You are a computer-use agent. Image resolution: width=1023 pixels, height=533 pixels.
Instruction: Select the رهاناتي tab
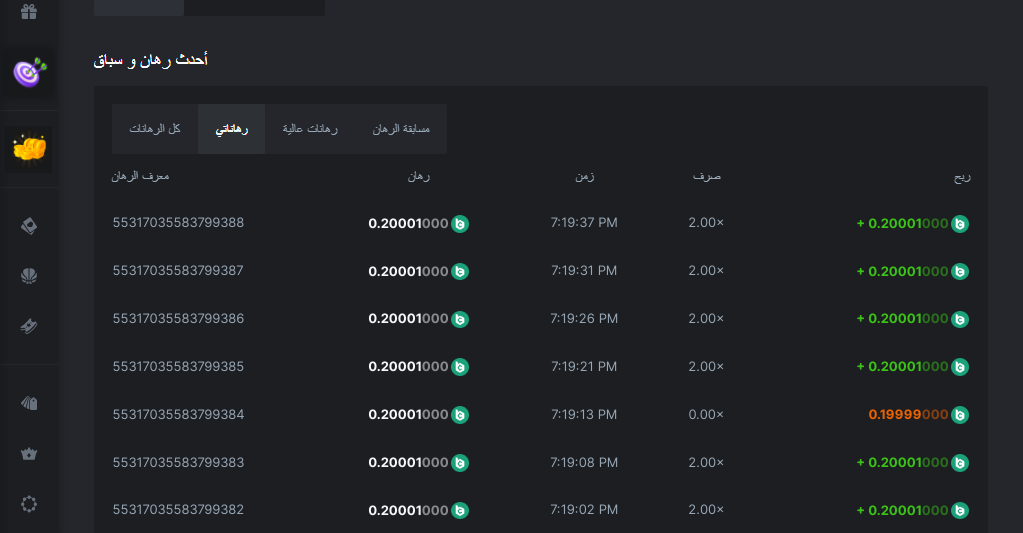click(x=232, y=129)
